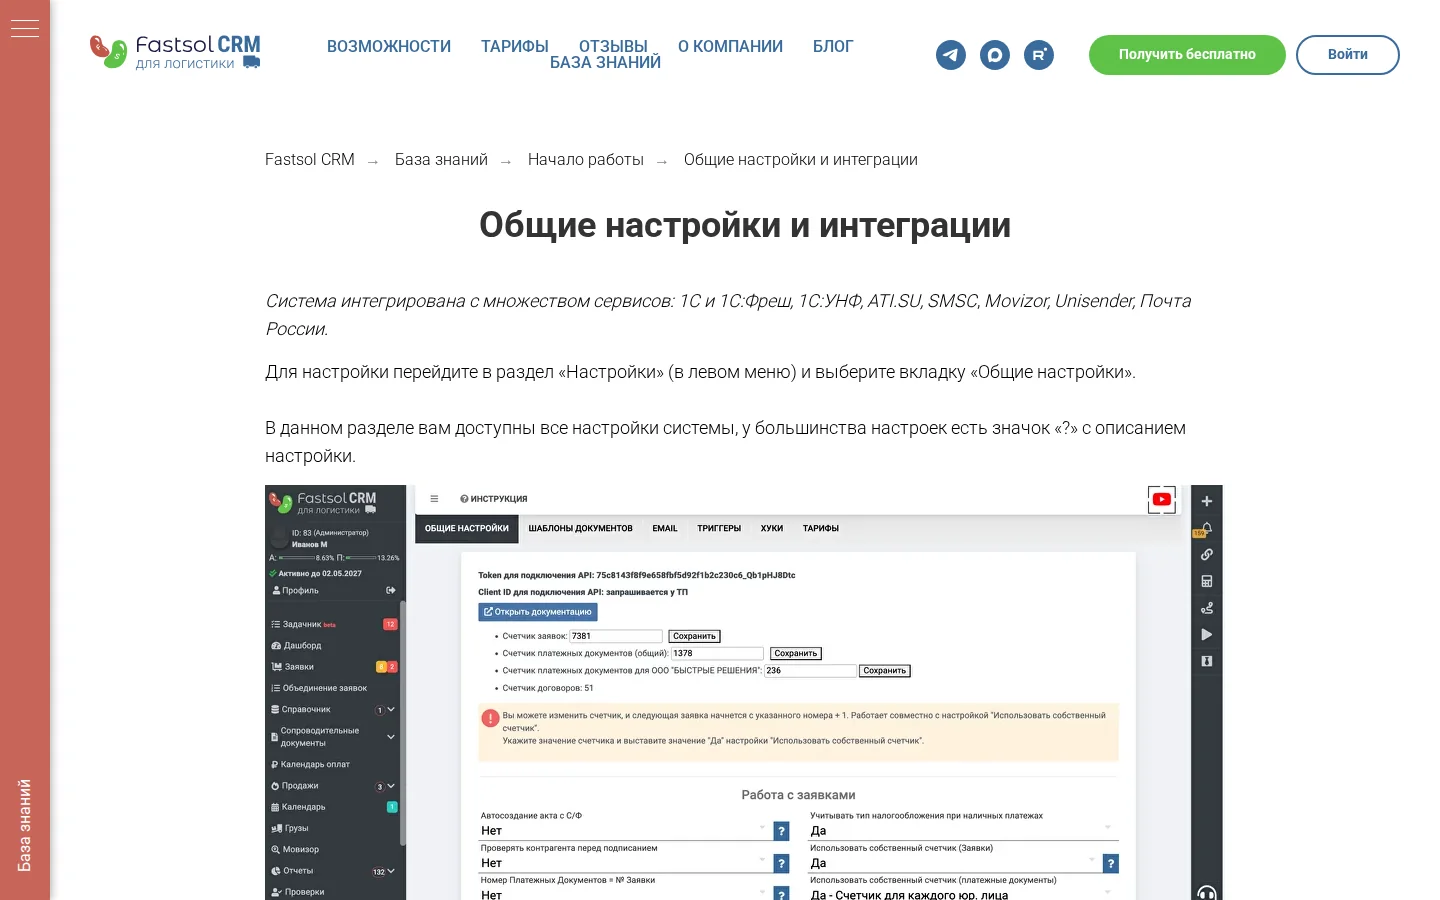Click the Войти login button
1440x900 pixels.
click(x=1348, y=55)
